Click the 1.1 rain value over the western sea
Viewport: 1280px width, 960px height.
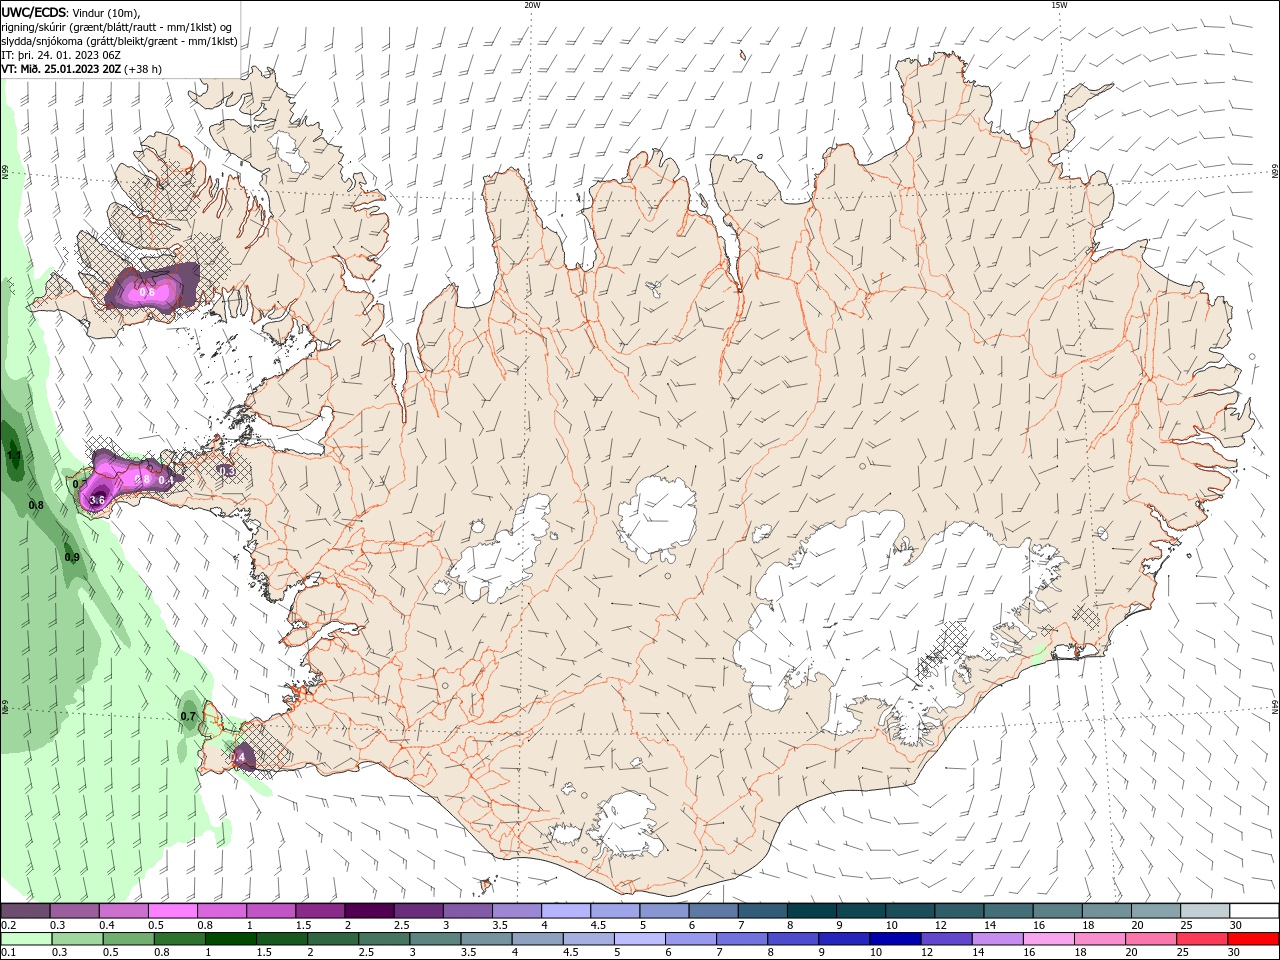(x=14, y=456)
